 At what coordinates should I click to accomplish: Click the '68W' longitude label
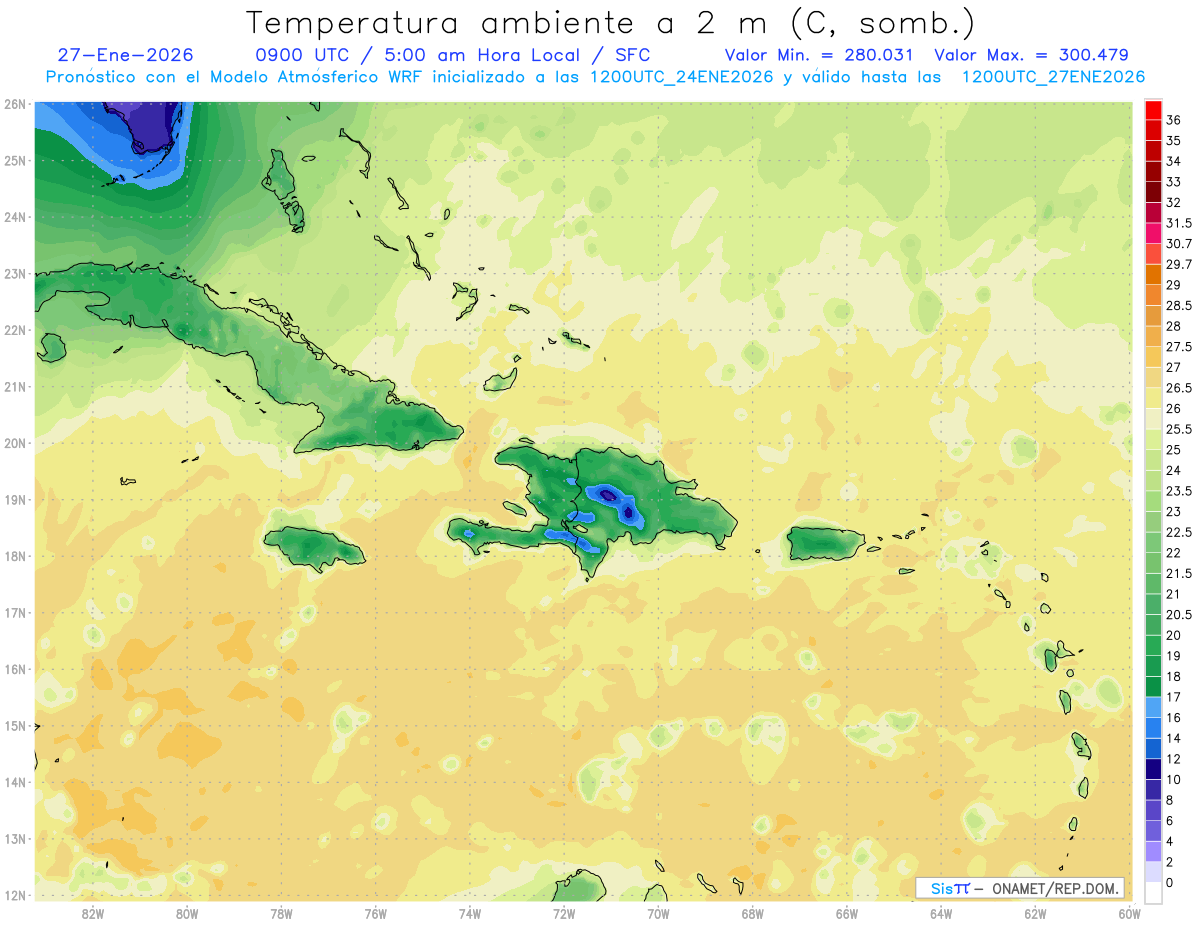tap(752, 913)
